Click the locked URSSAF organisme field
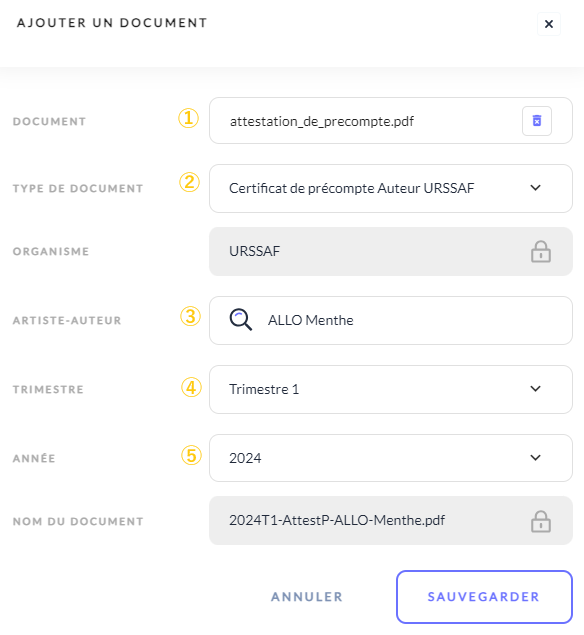This screenshot has width=584, height=635. tap(391, 251)
